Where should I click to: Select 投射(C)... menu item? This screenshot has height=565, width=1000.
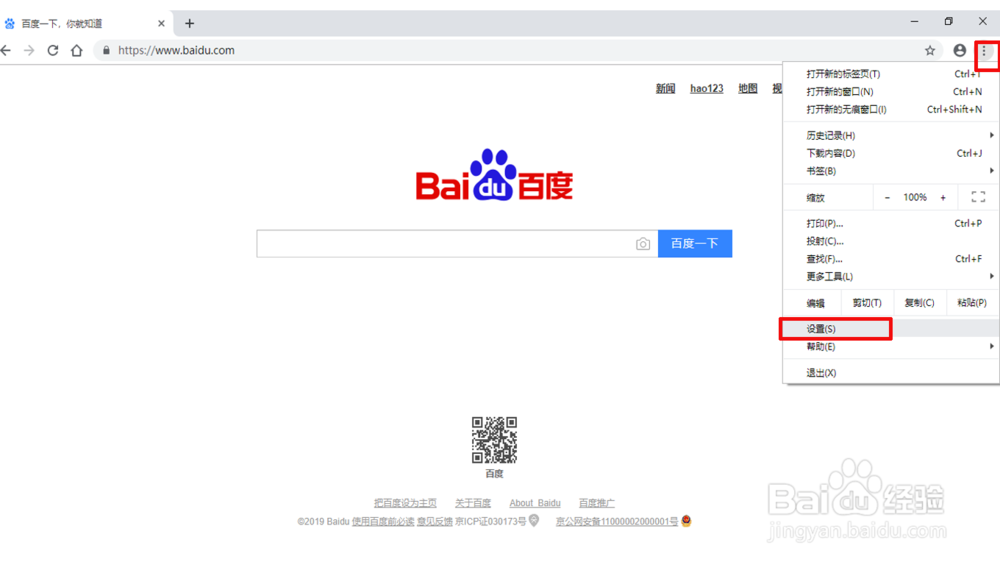[x=892, y=241]
